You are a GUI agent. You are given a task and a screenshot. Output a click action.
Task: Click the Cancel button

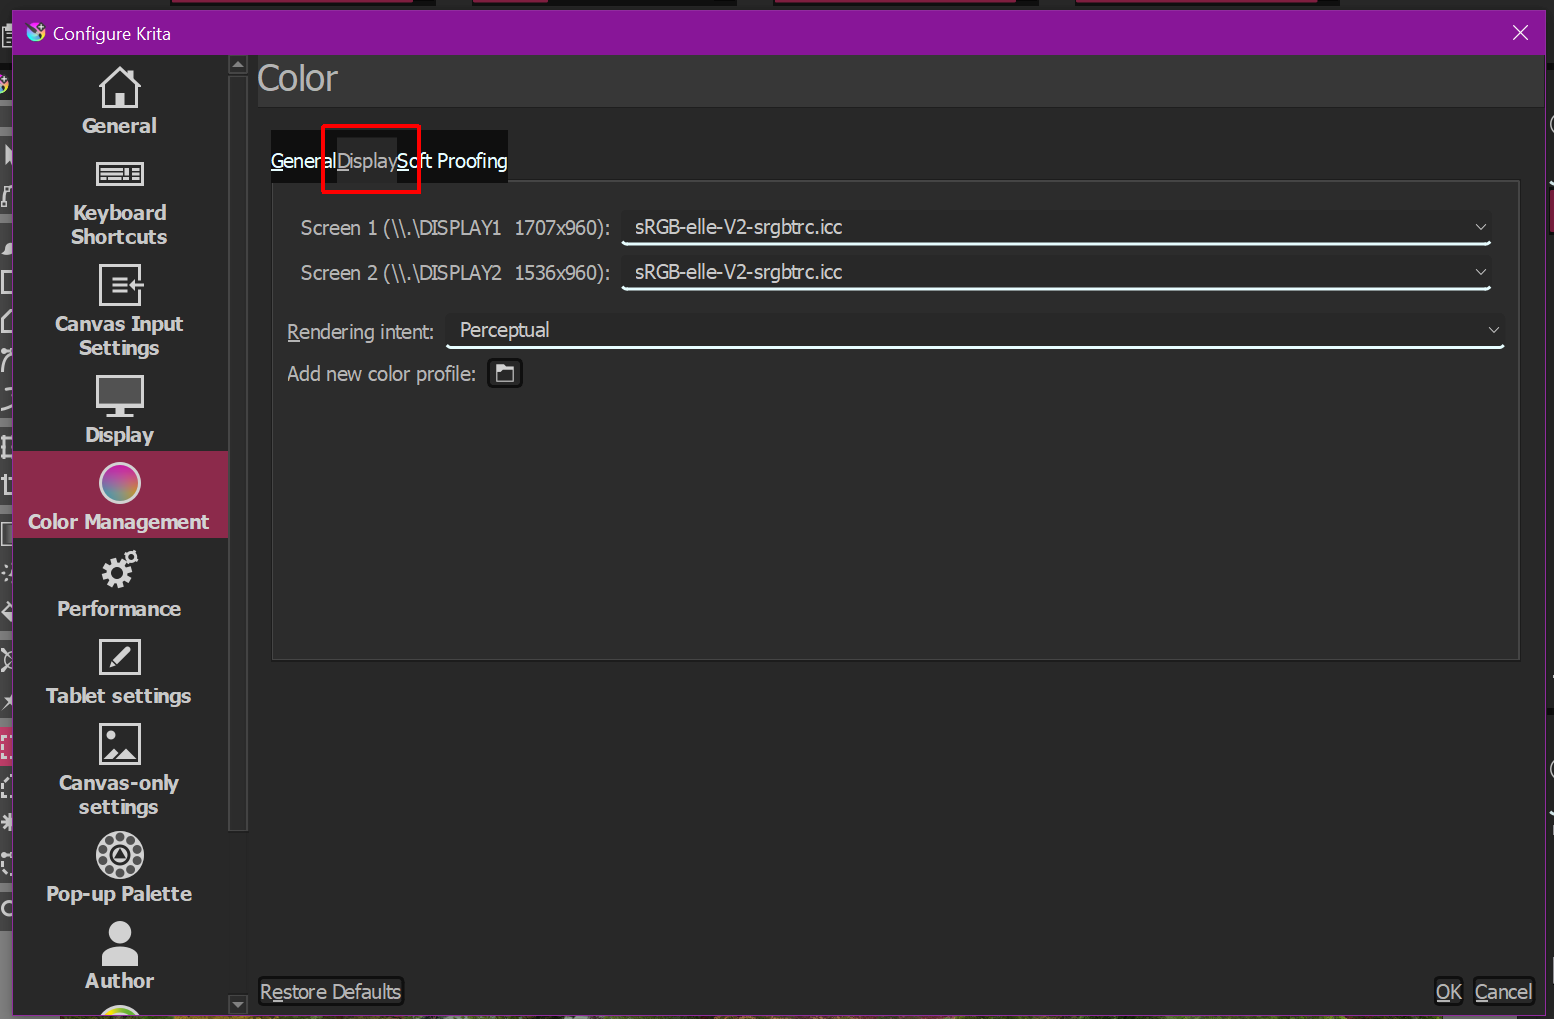point(1503,991)
